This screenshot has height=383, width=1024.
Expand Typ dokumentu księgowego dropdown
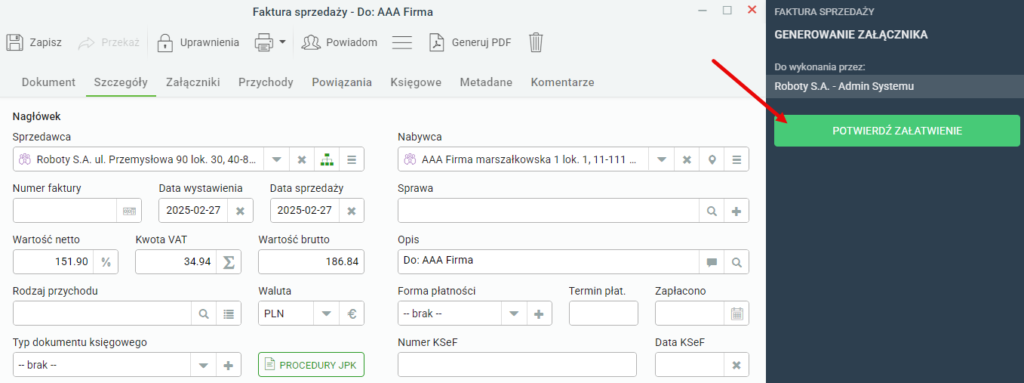coord(204,365)
